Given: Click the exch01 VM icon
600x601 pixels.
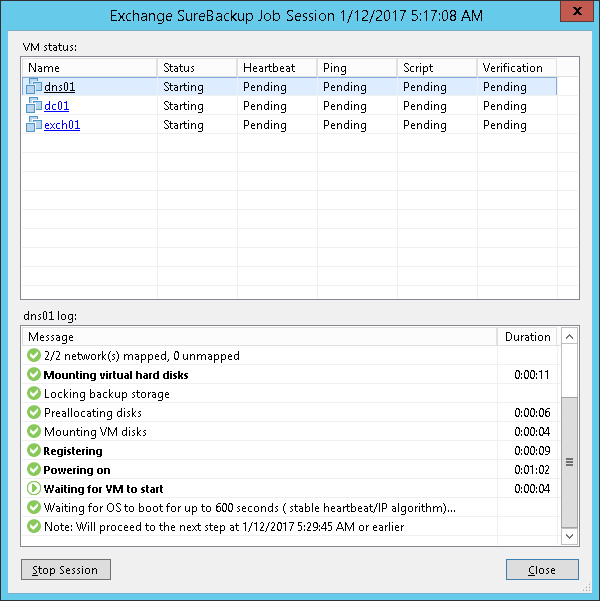Looking at the screenshot, I should 34,125.
